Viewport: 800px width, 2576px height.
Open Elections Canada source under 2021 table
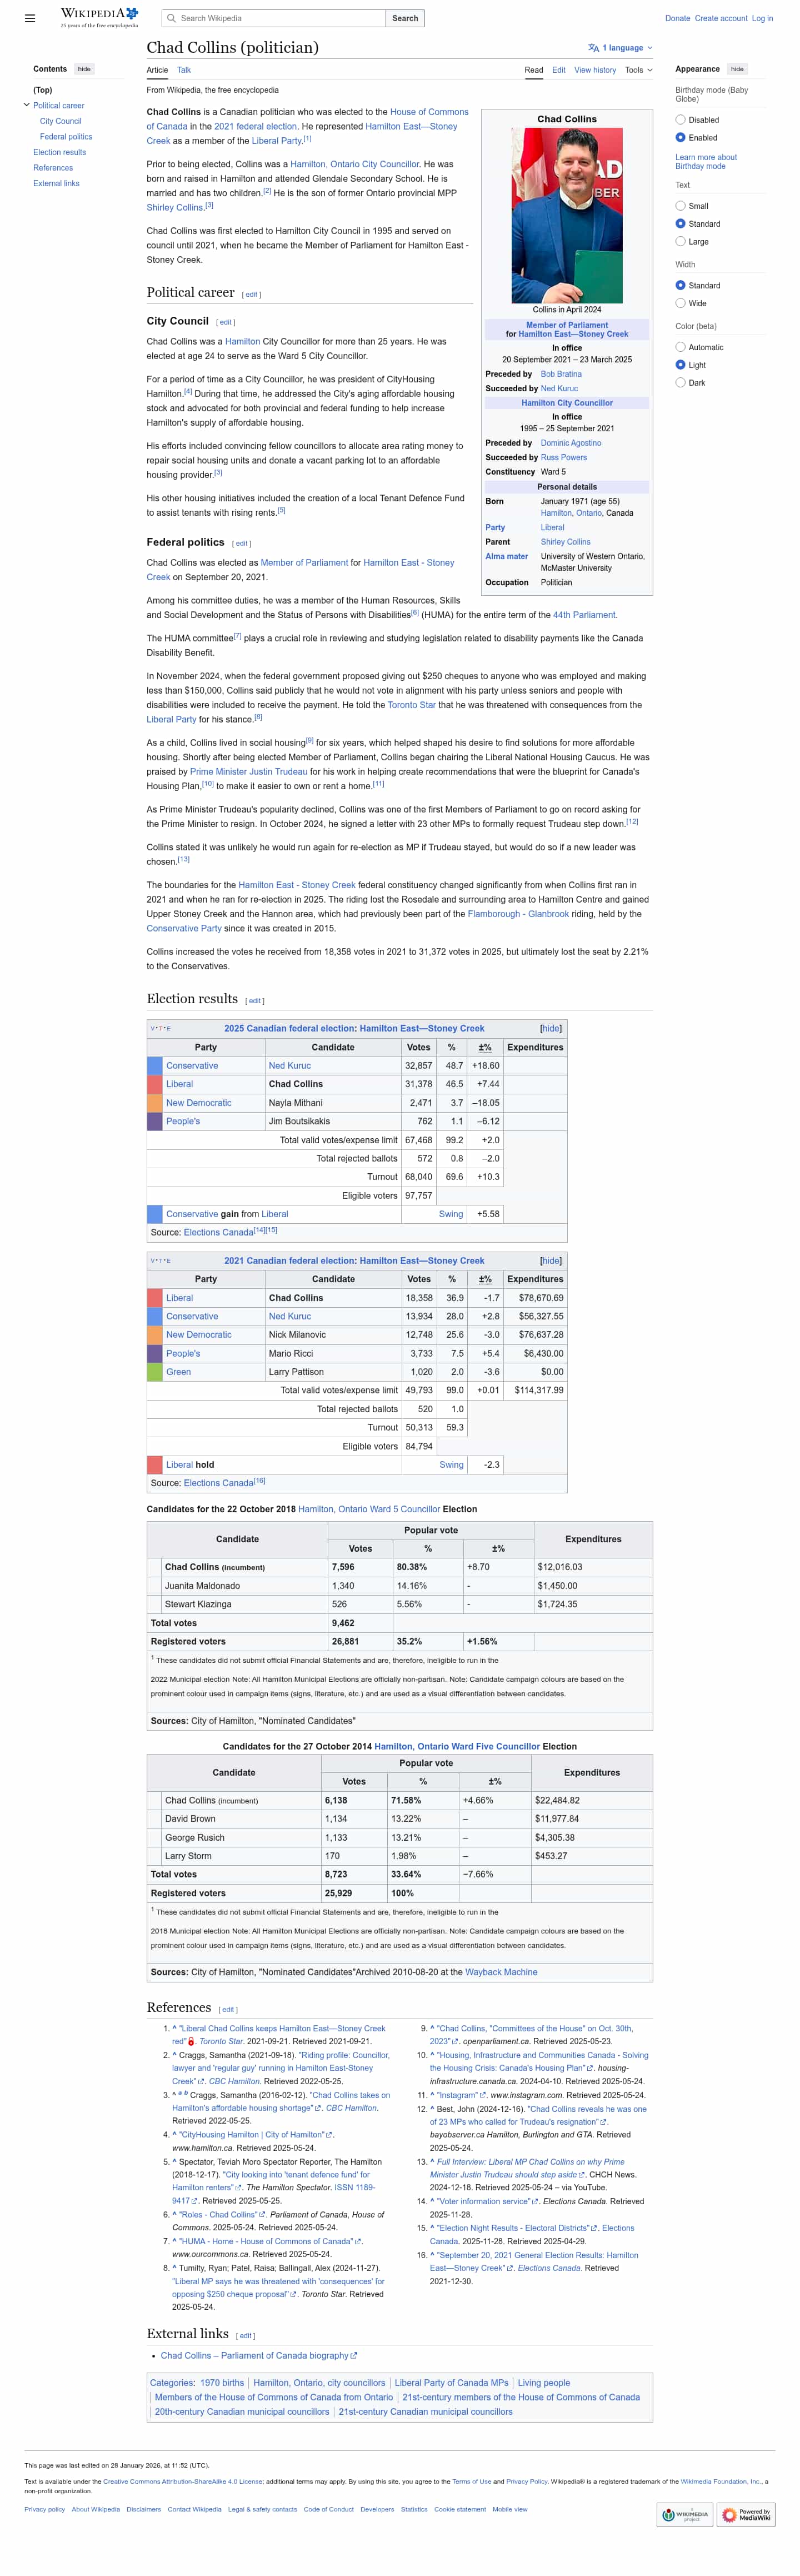218,1483
